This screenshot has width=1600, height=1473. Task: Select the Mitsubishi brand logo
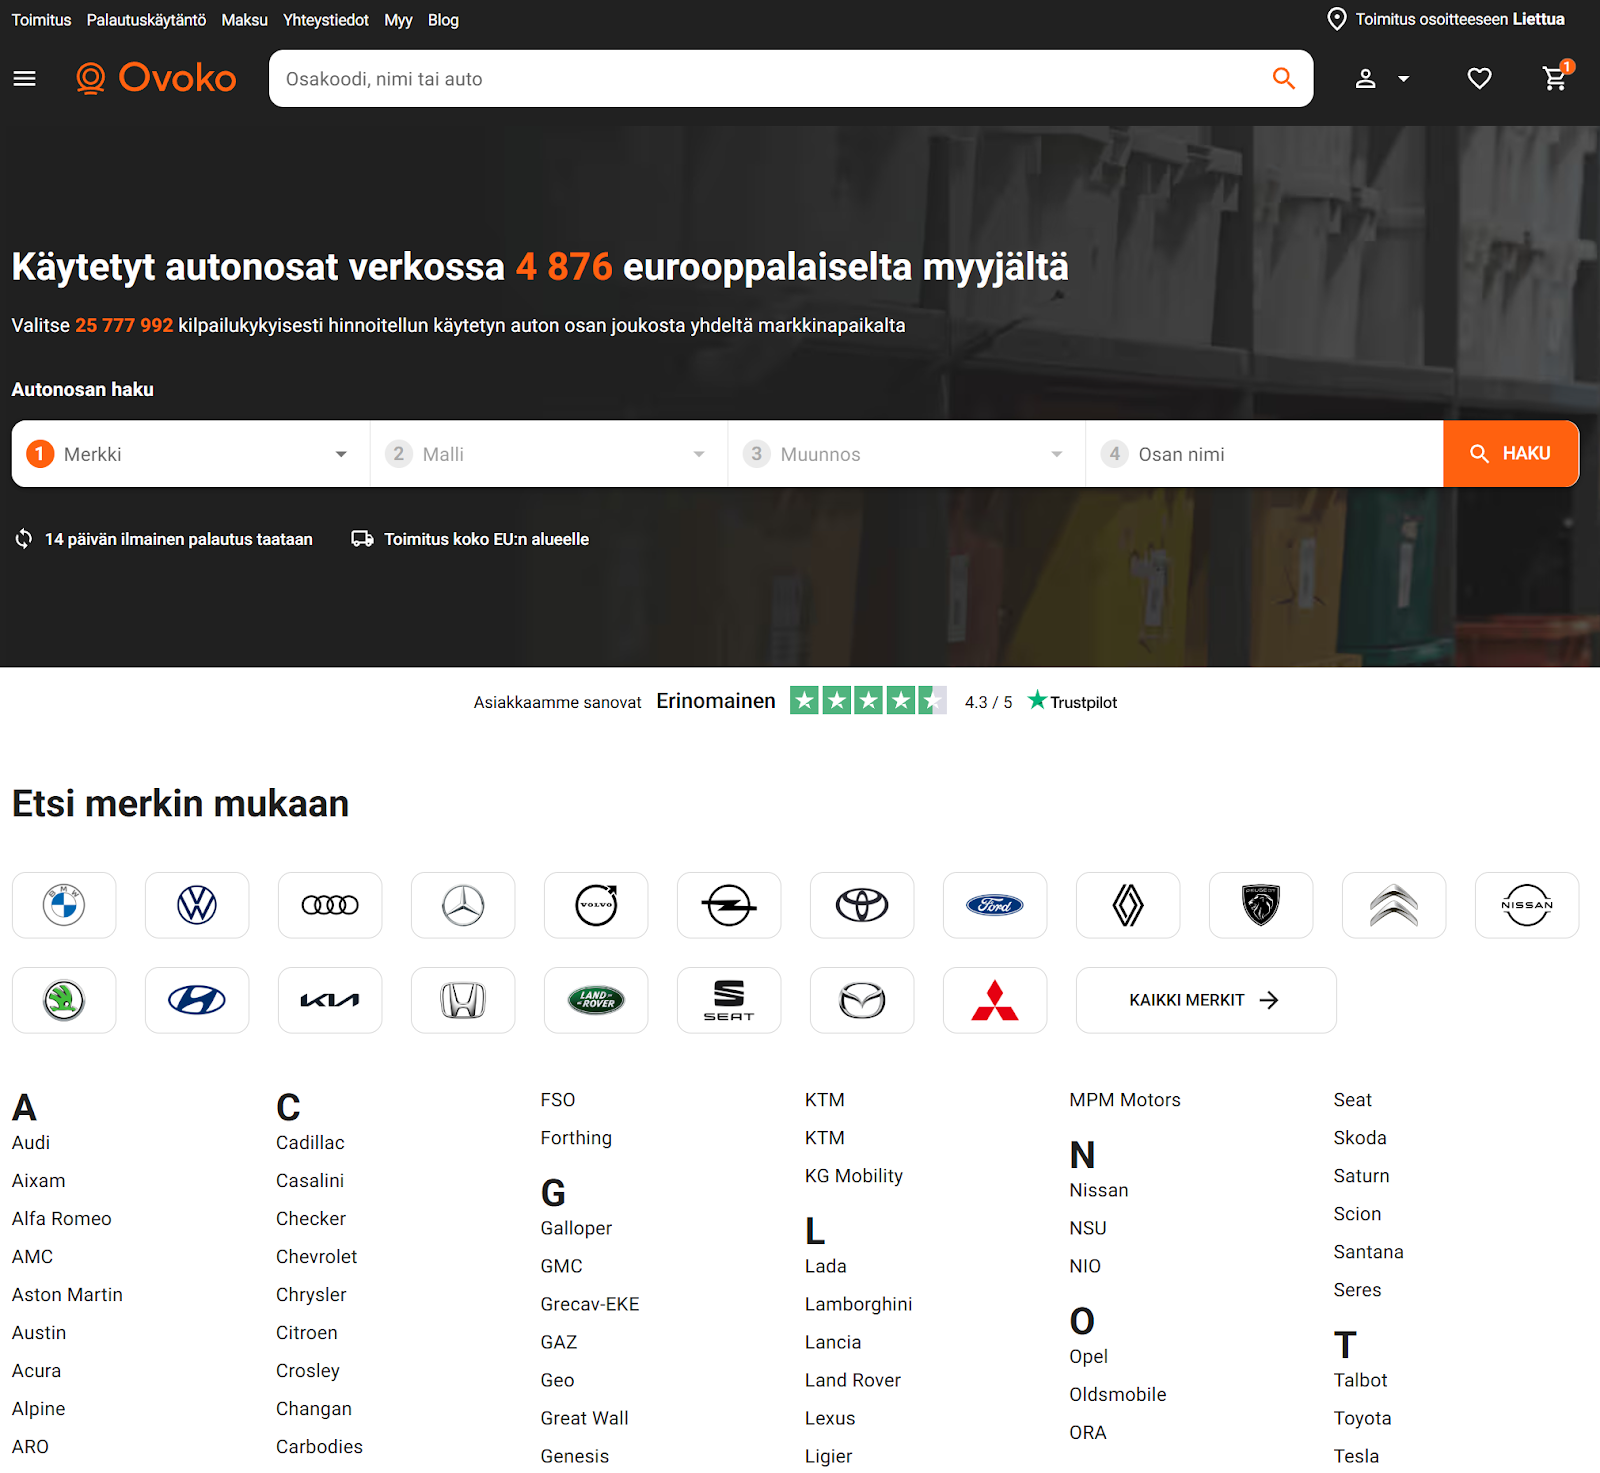995,1000
